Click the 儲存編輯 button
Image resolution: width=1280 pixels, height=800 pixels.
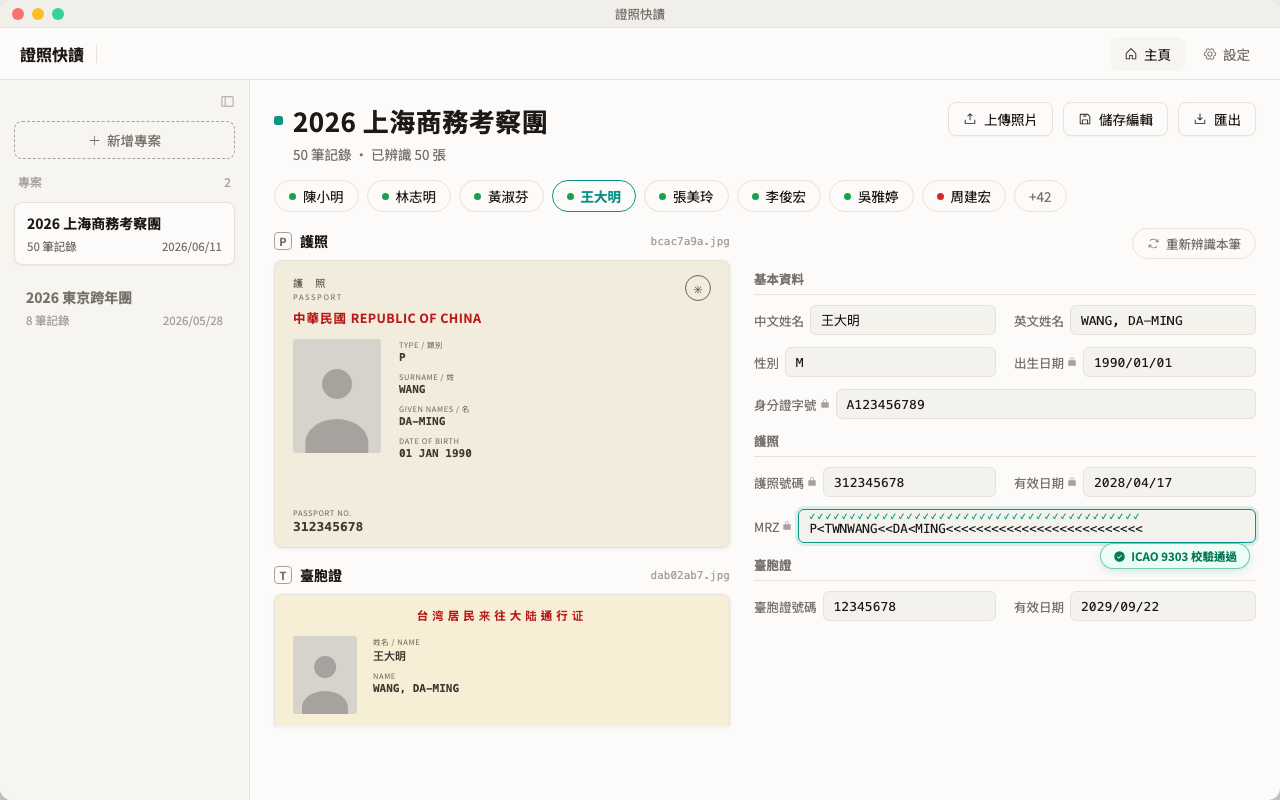(1115, 119)
